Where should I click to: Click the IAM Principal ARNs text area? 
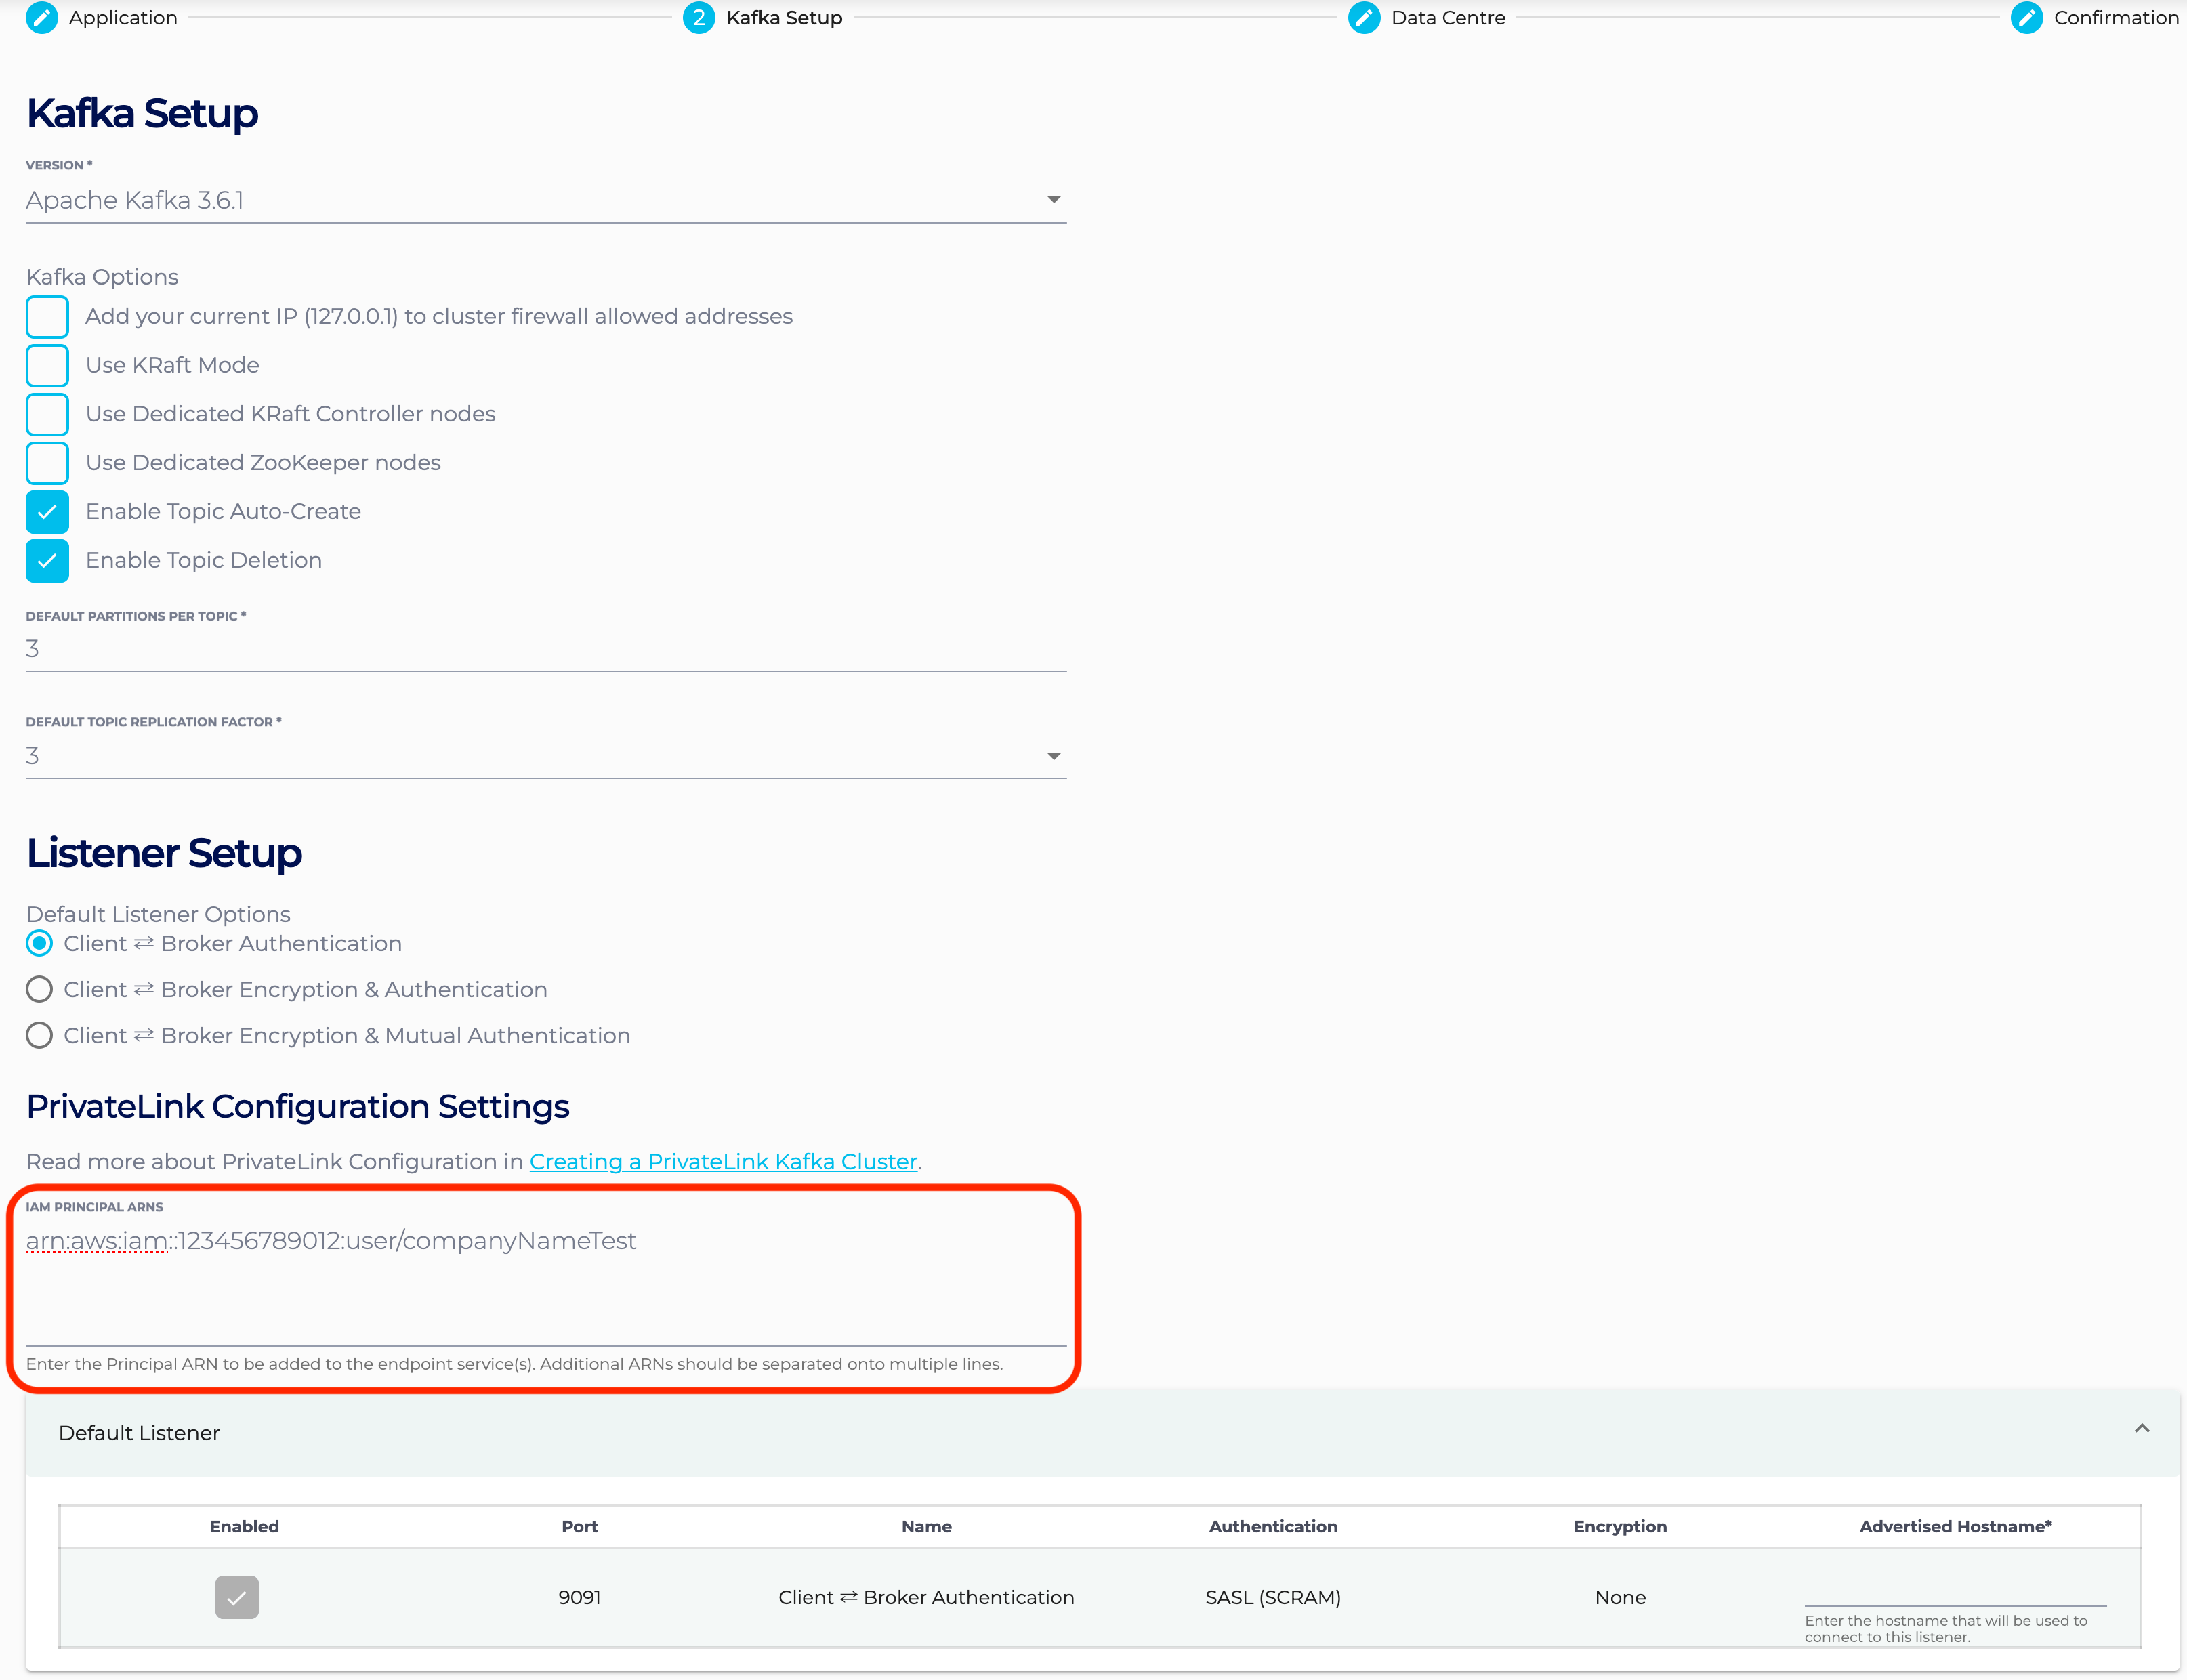[545, 1285]
